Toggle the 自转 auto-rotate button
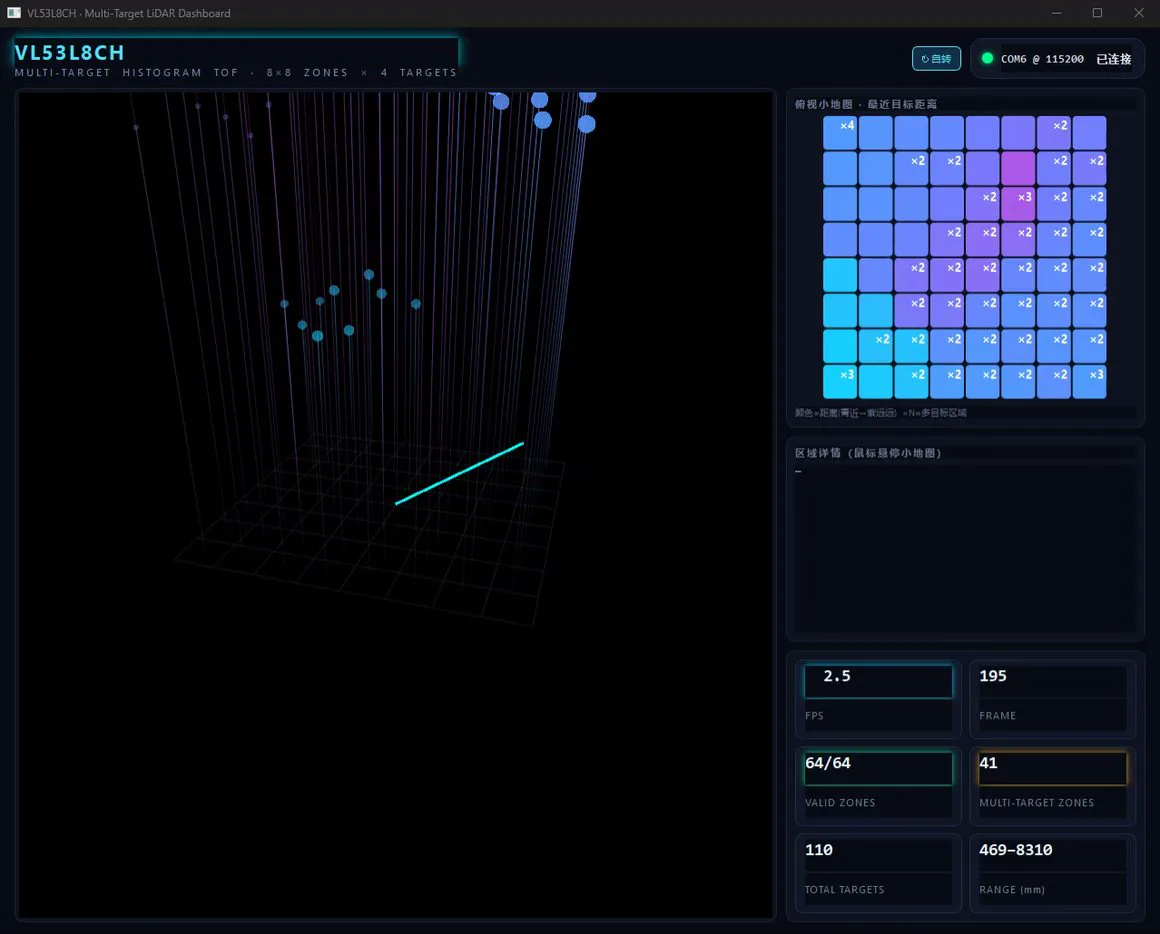Image resolution: width=1160 pixels, height=934 pixels. click(936, 58)
